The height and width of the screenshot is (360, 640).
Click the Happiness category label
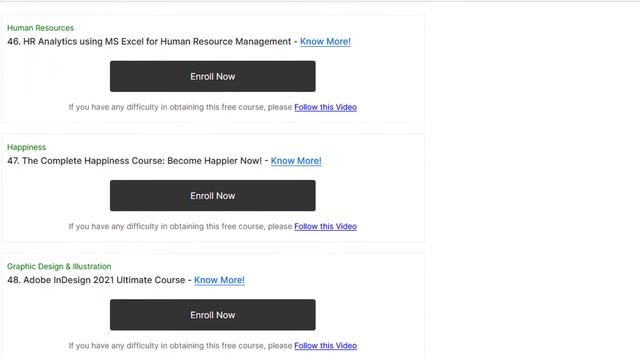click(x=27, y=147)
